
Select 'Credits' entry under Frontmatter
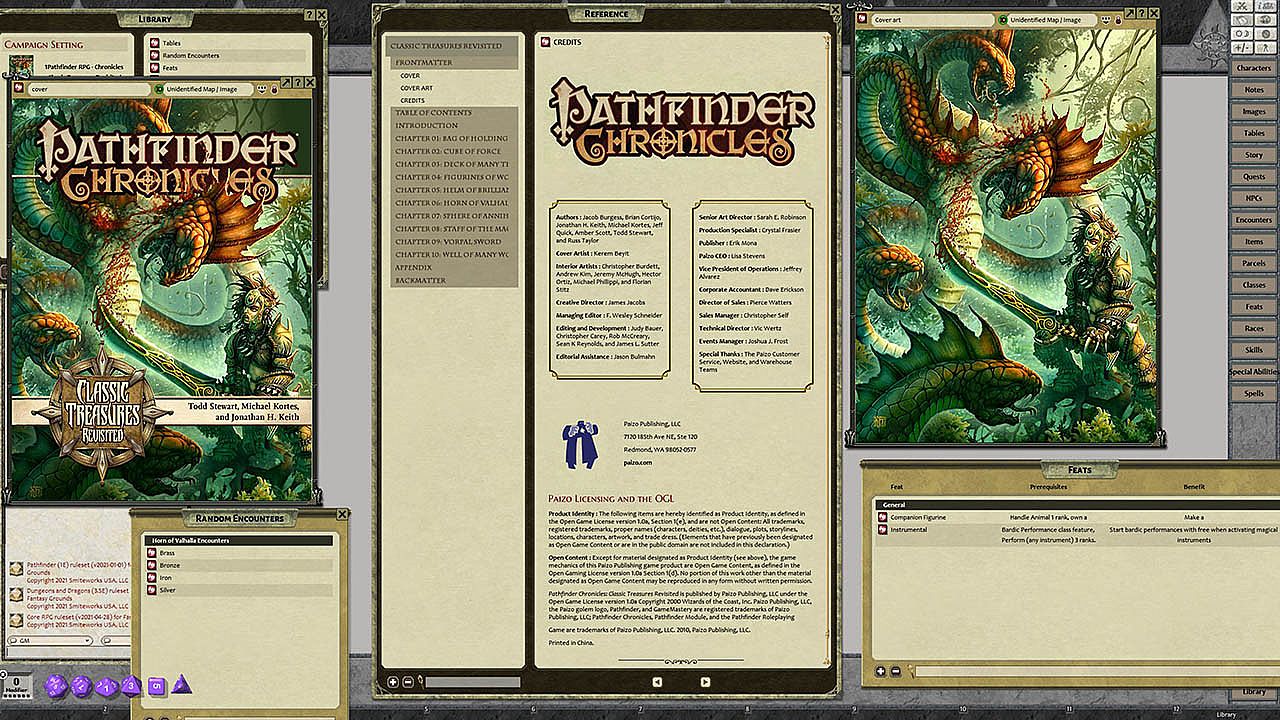coord(413,100)
